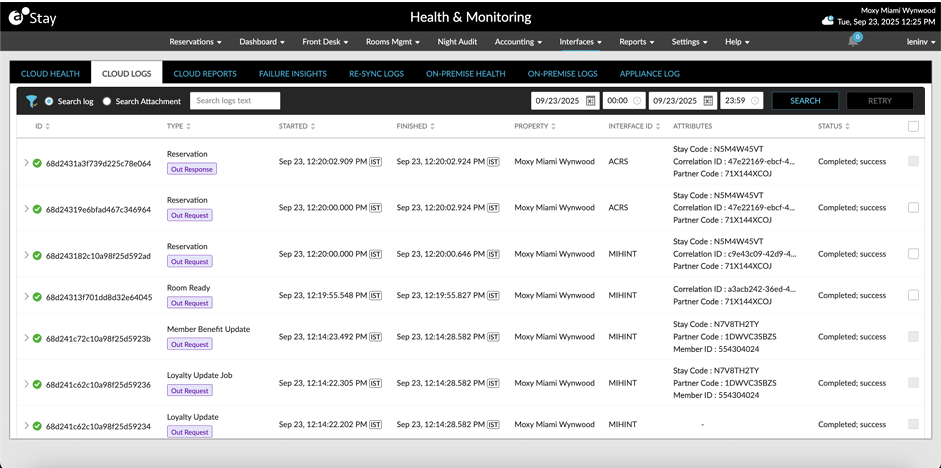Sort by Interface ID column arrows
941x468 pixels.
point(658,127)
